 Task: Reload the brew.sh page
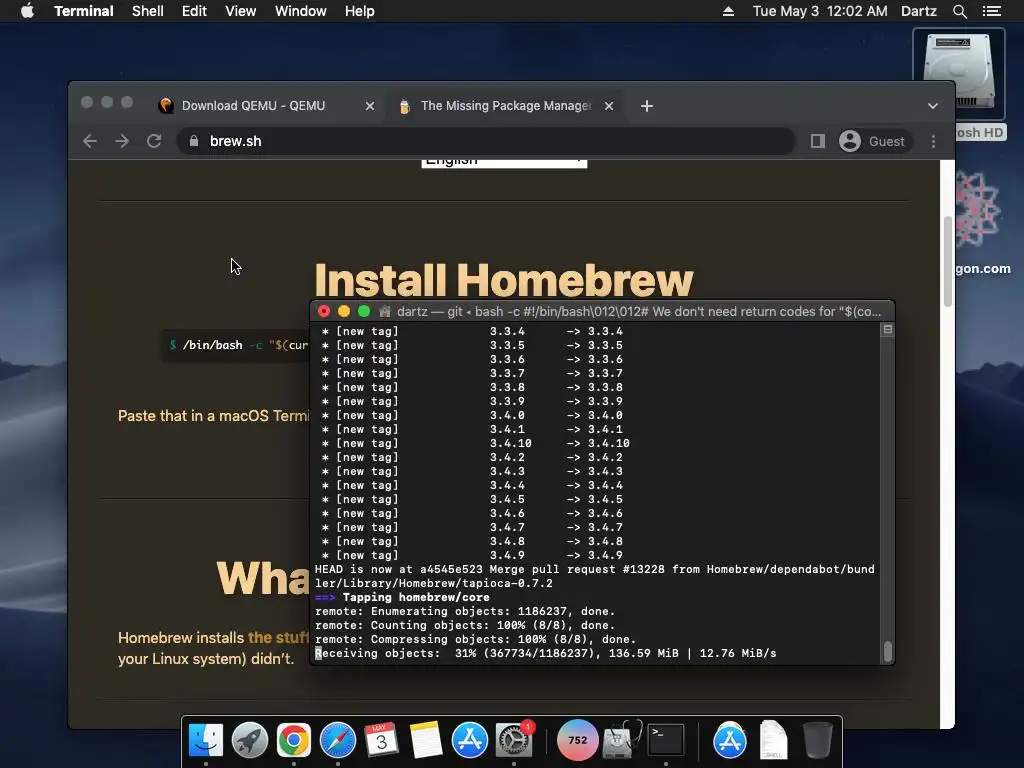coord(154,141)
